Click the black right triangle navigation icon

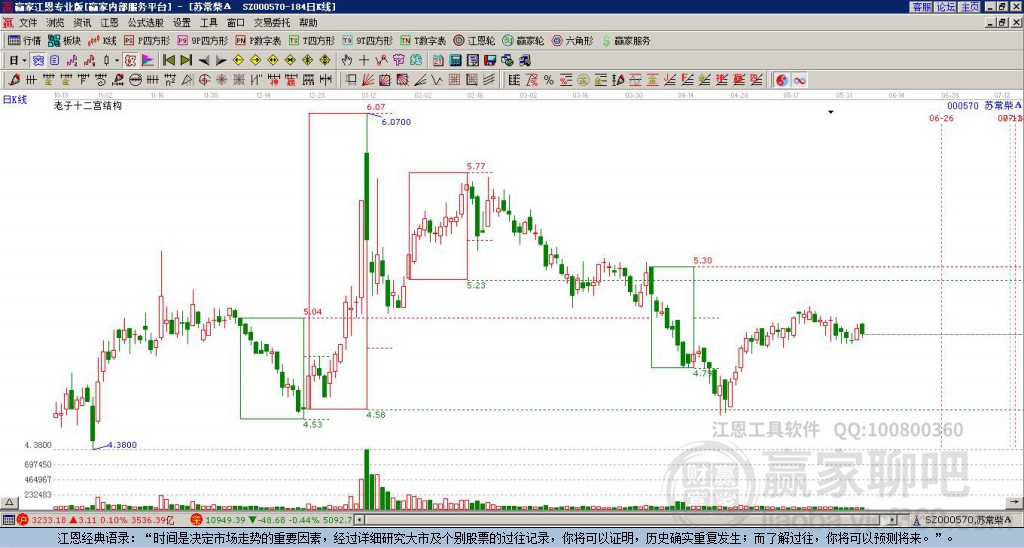pyautogui.click(x=221, y=60)
